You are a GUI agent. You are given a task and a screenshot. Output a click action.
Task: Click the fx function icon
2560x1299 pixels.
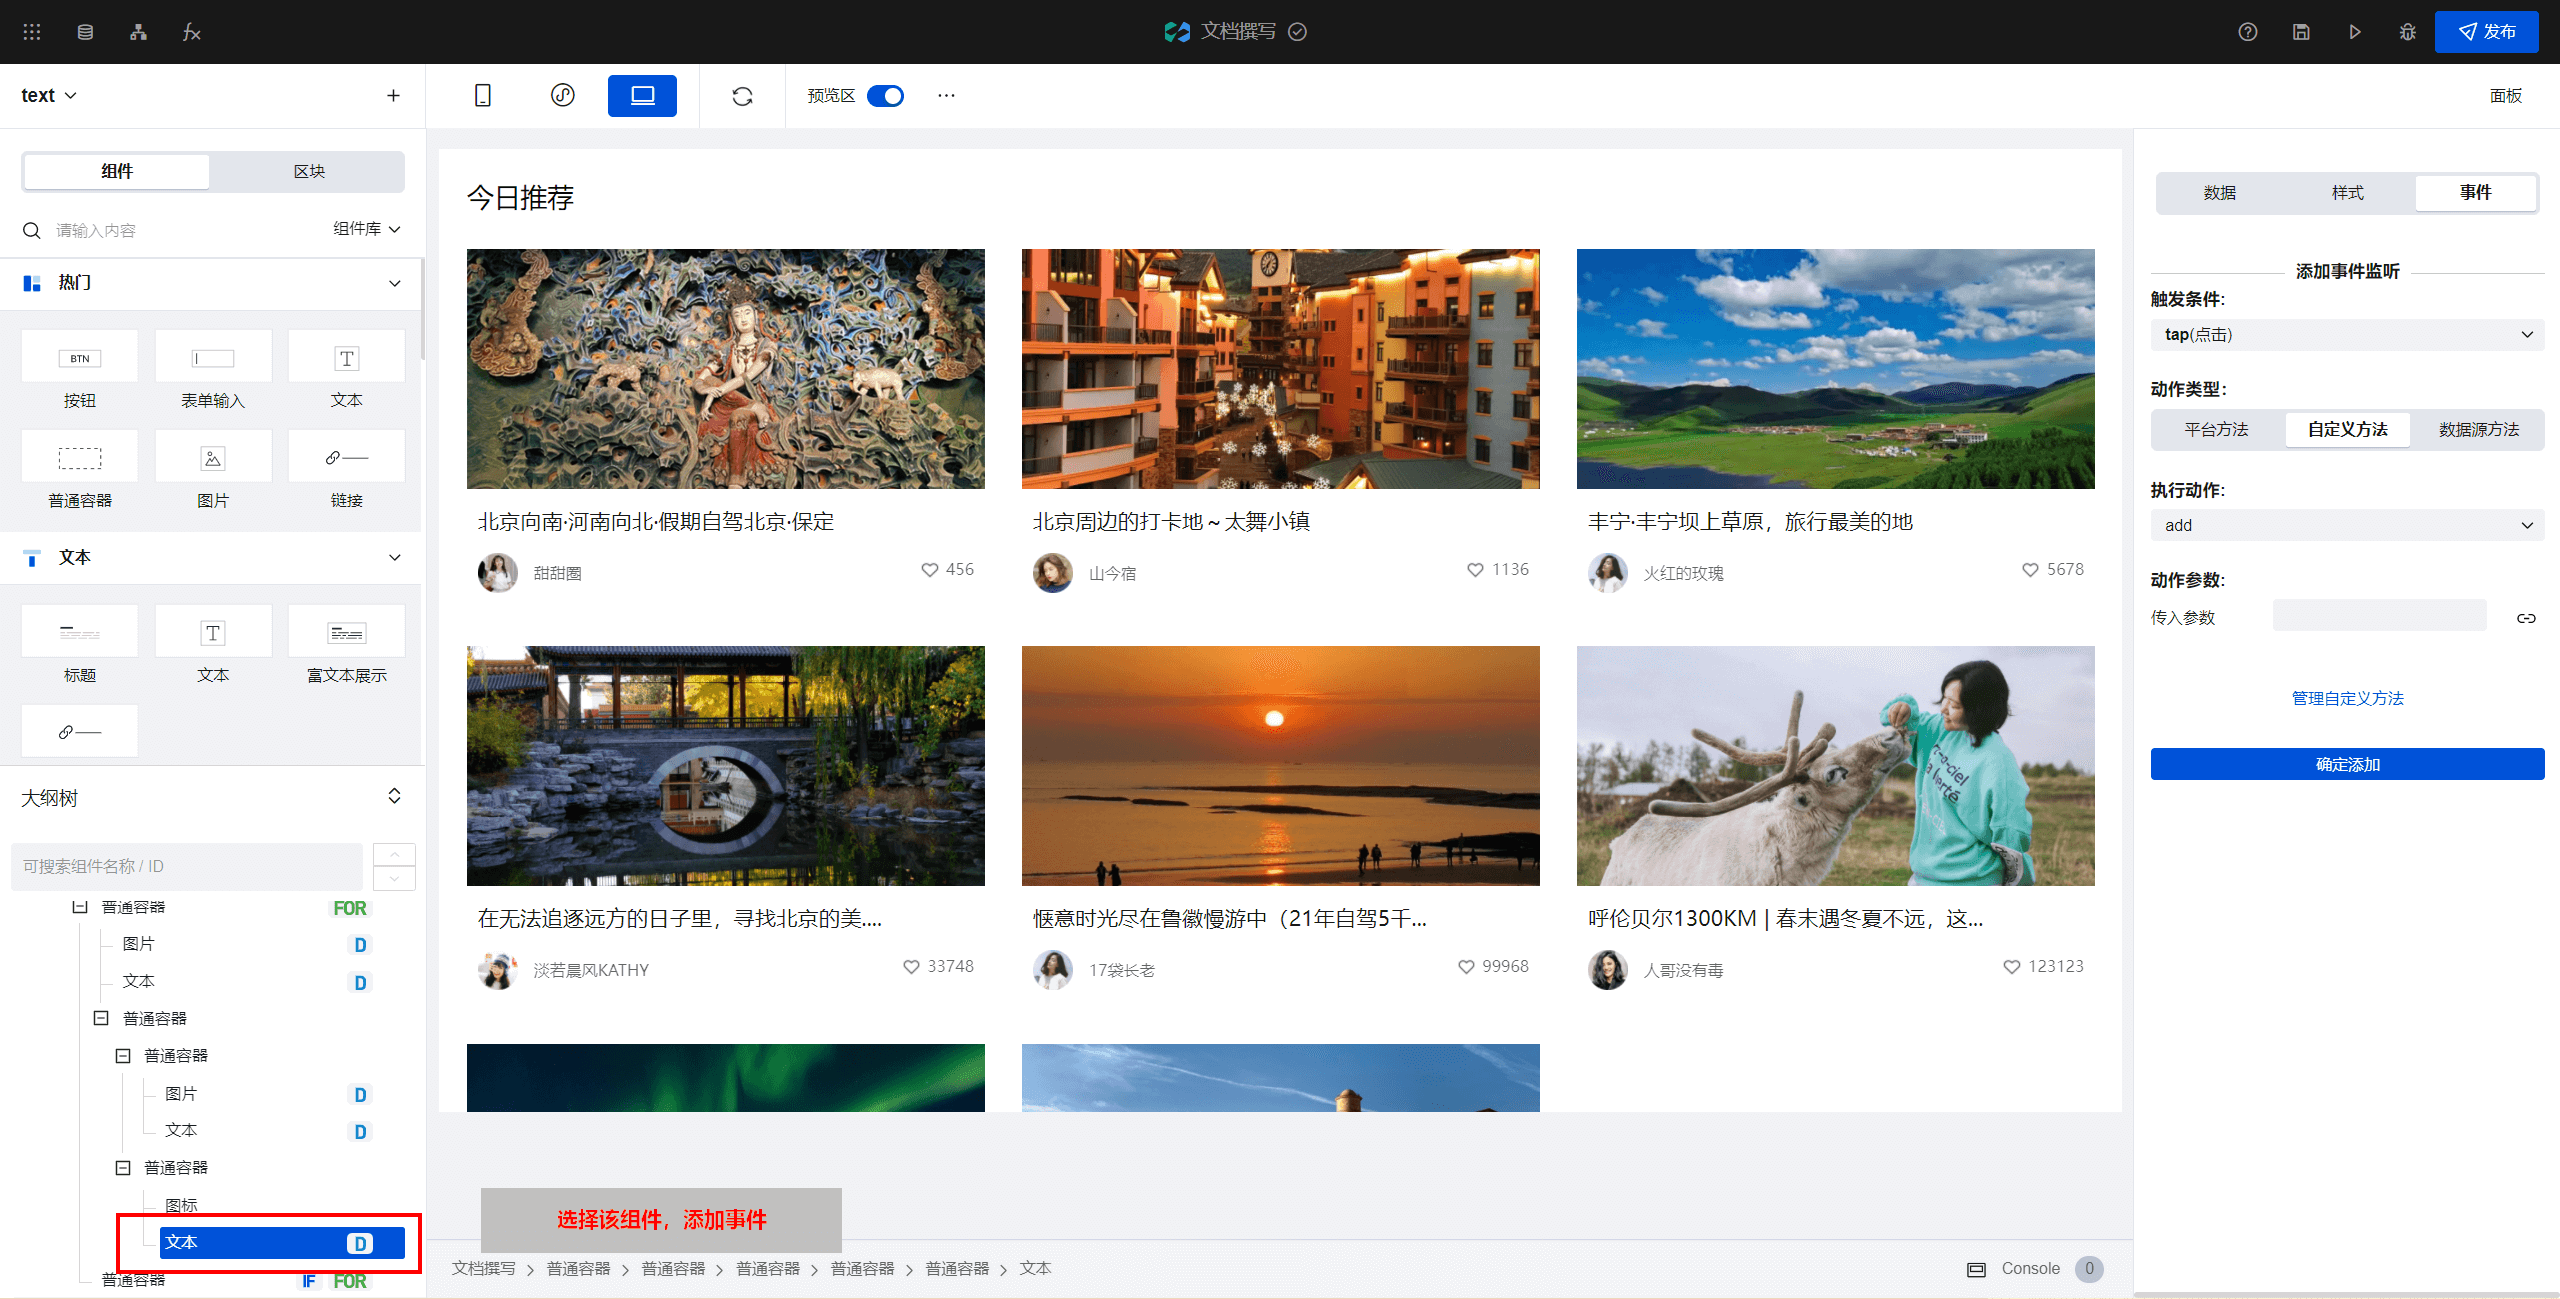[x=191, y=32]
